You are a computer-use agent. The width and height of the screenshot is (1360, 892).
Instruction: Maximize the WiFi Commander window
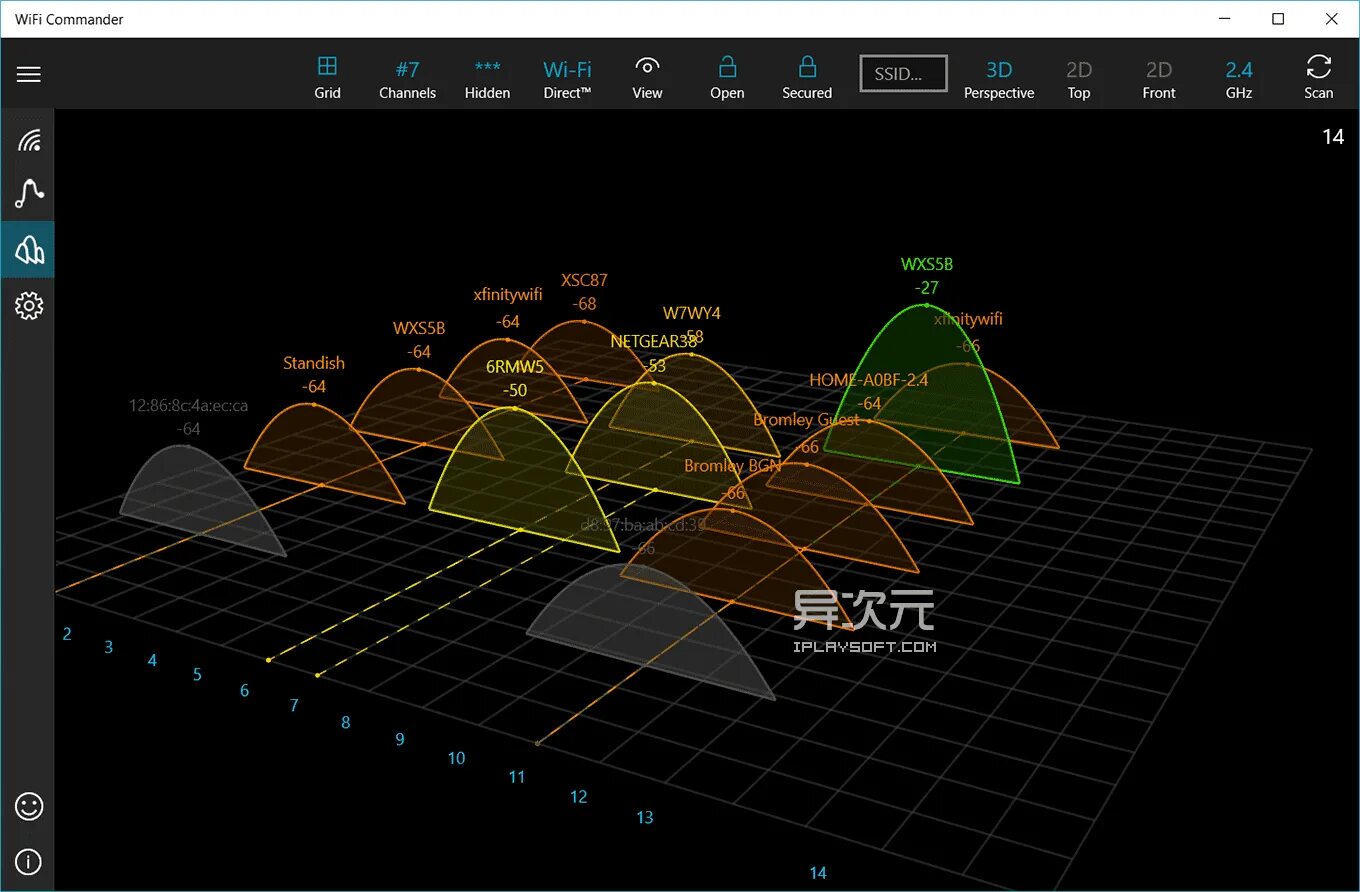(1278, 19)
